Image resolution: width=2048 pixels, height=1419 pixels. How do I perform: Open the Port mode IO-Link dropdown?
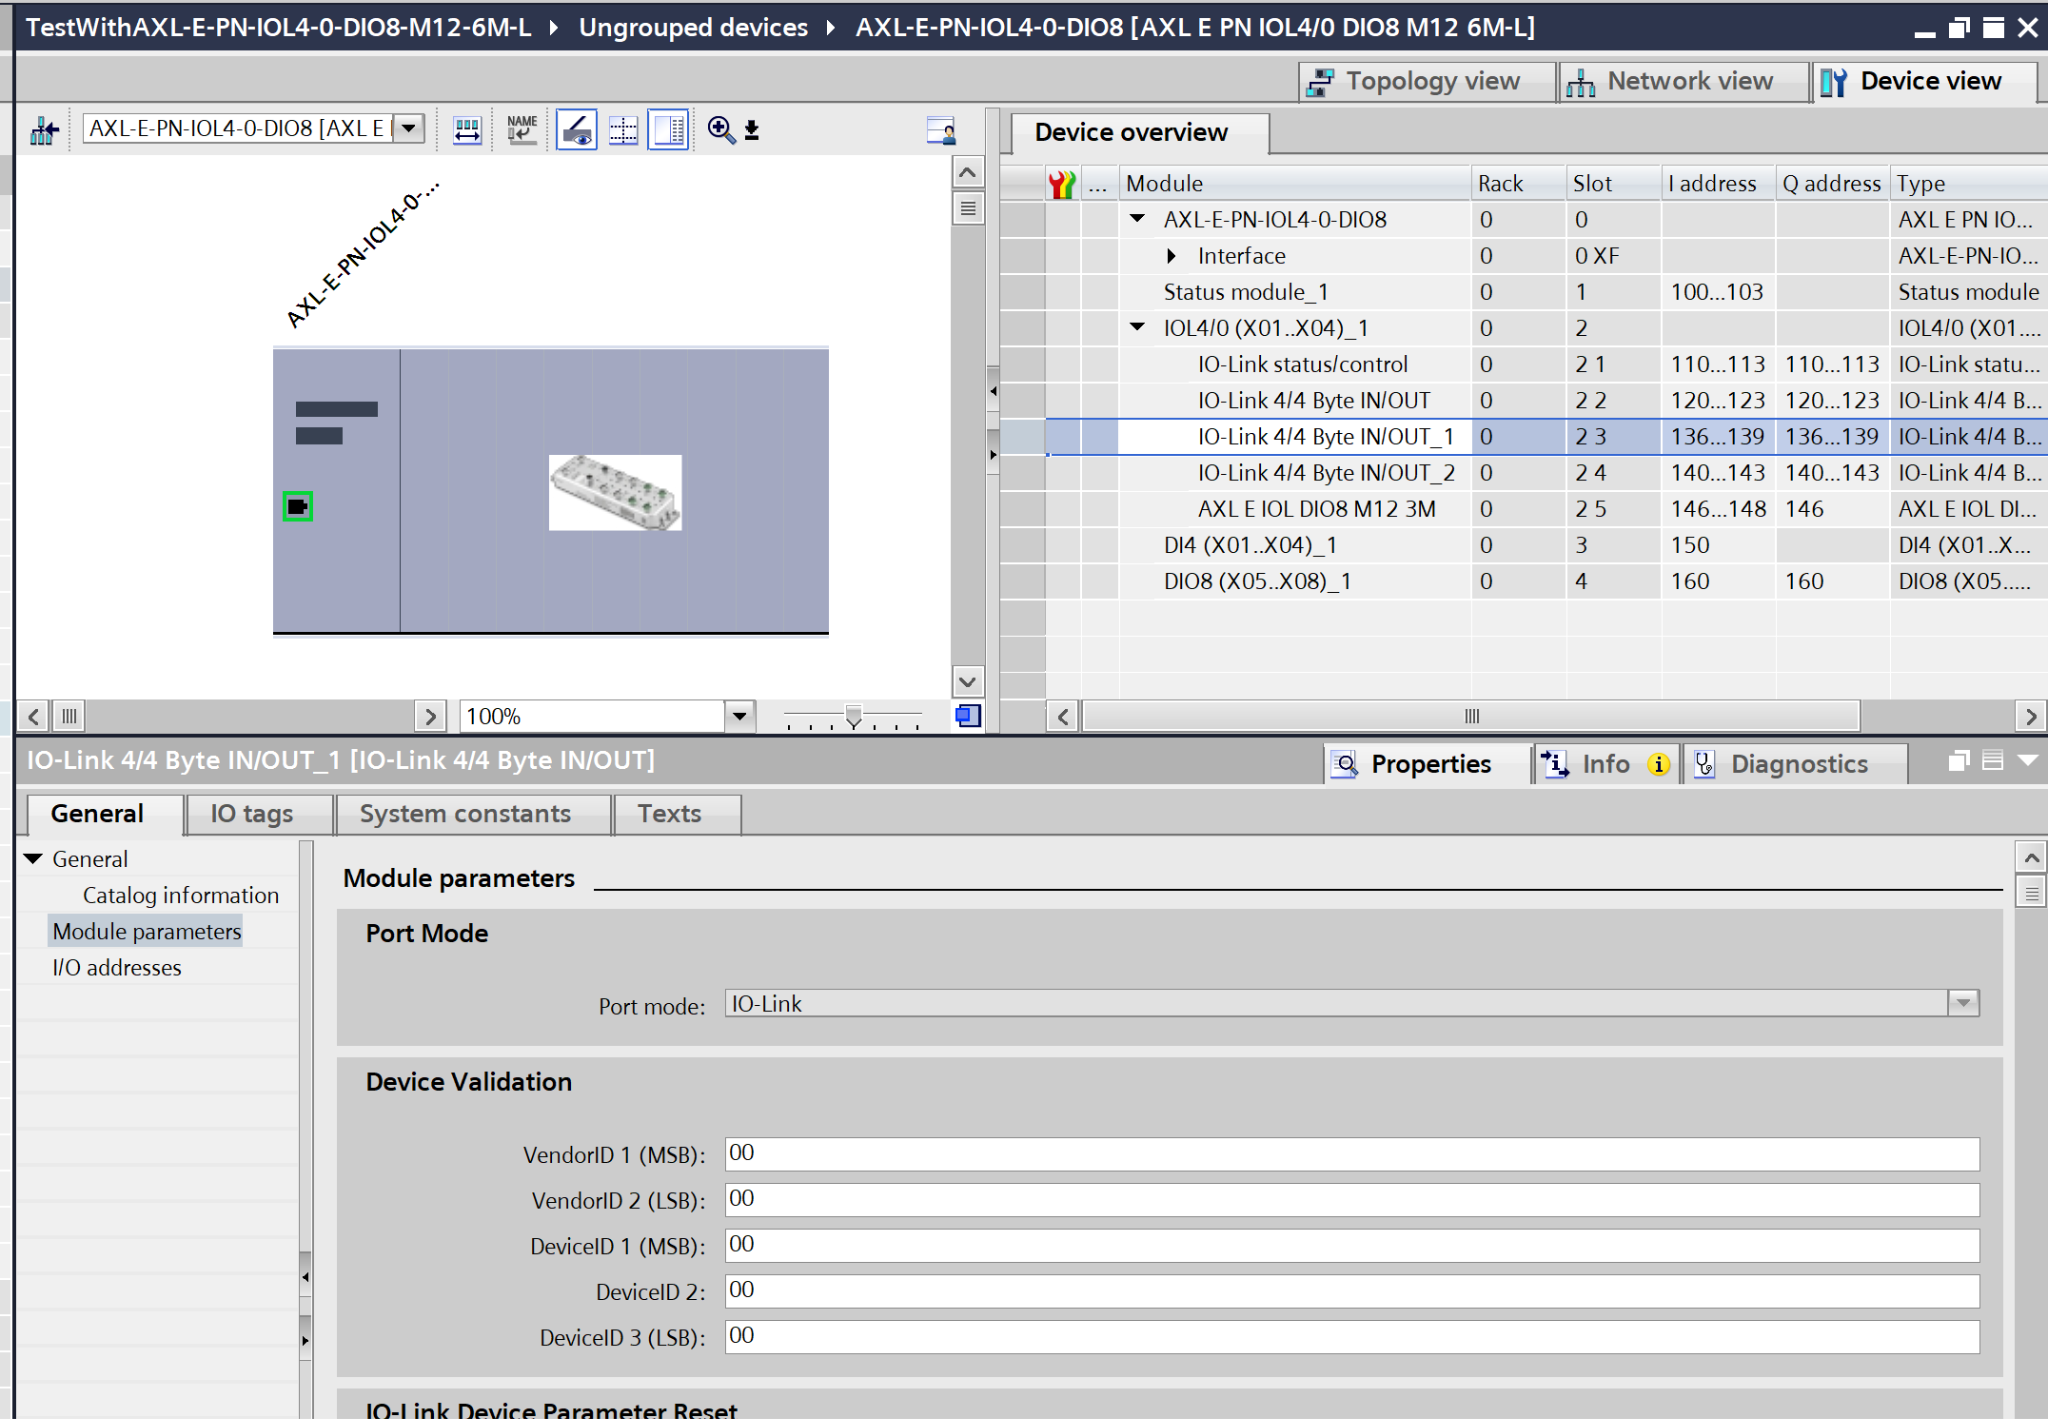1963,1003
